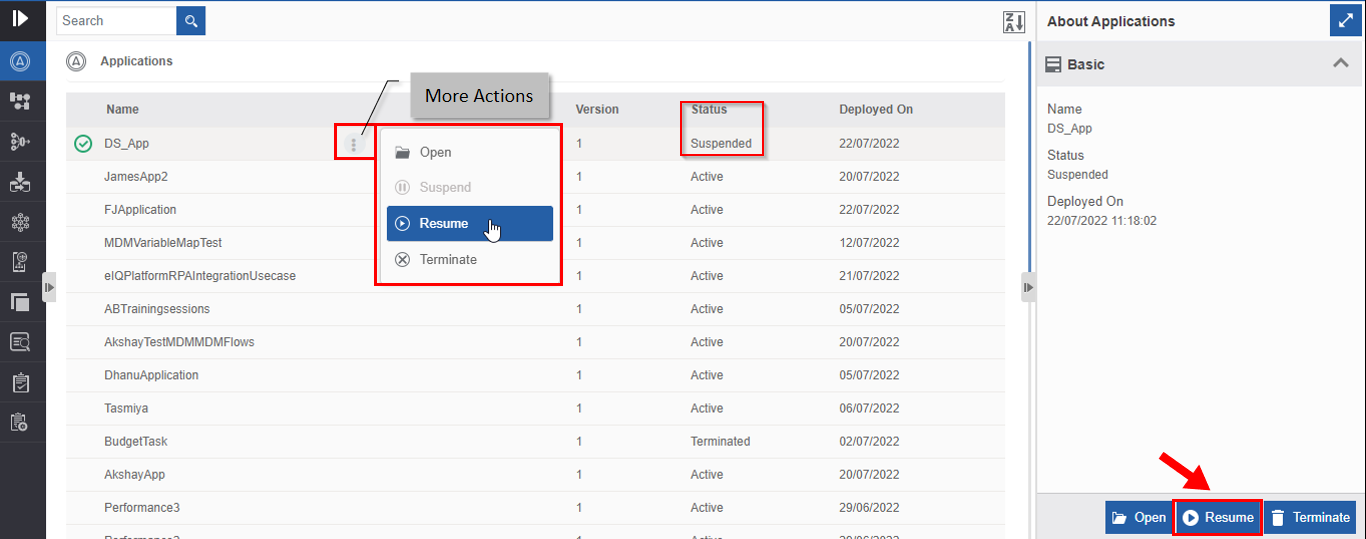The width and height of the screenshot is (1366, 539).
Task: Click the Suspended status of DS_App
Action: pos(721,143)
